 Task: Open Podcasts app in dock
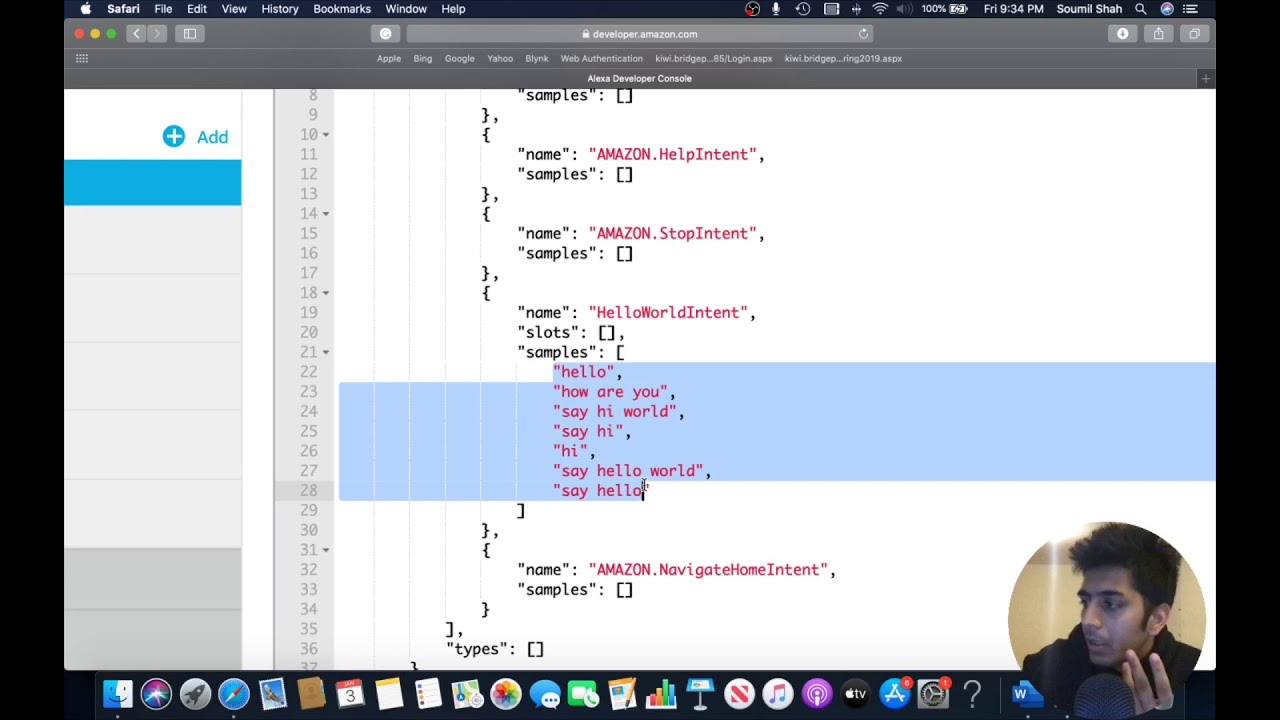click(x=817, y=694)
